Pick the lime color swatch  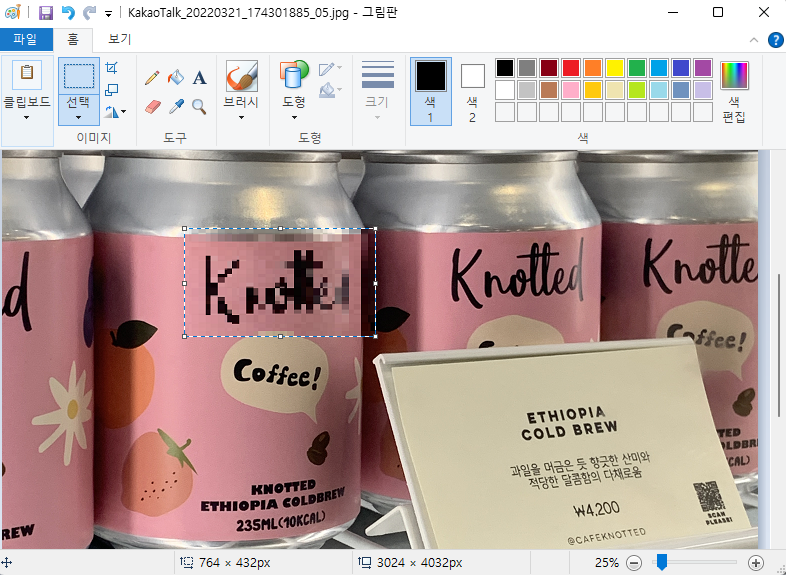(x=637, y=90)
